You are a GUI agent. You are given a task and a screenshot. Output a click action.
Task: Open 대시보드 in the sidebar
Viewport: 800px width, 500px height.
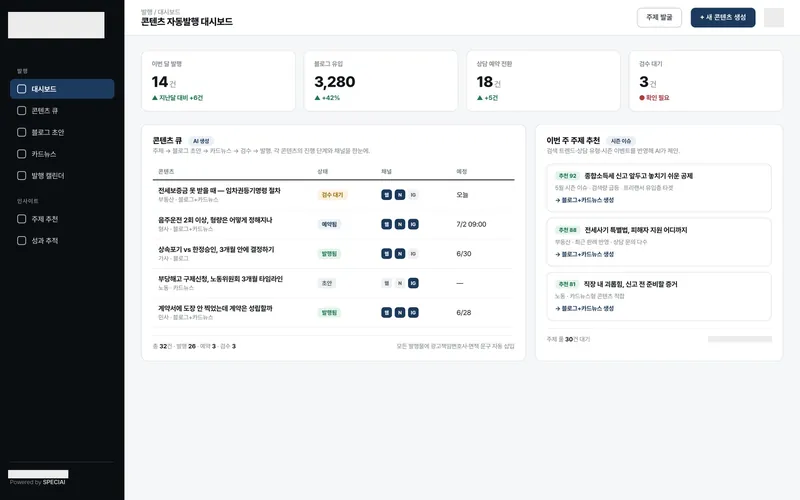[x=62, y=89]
